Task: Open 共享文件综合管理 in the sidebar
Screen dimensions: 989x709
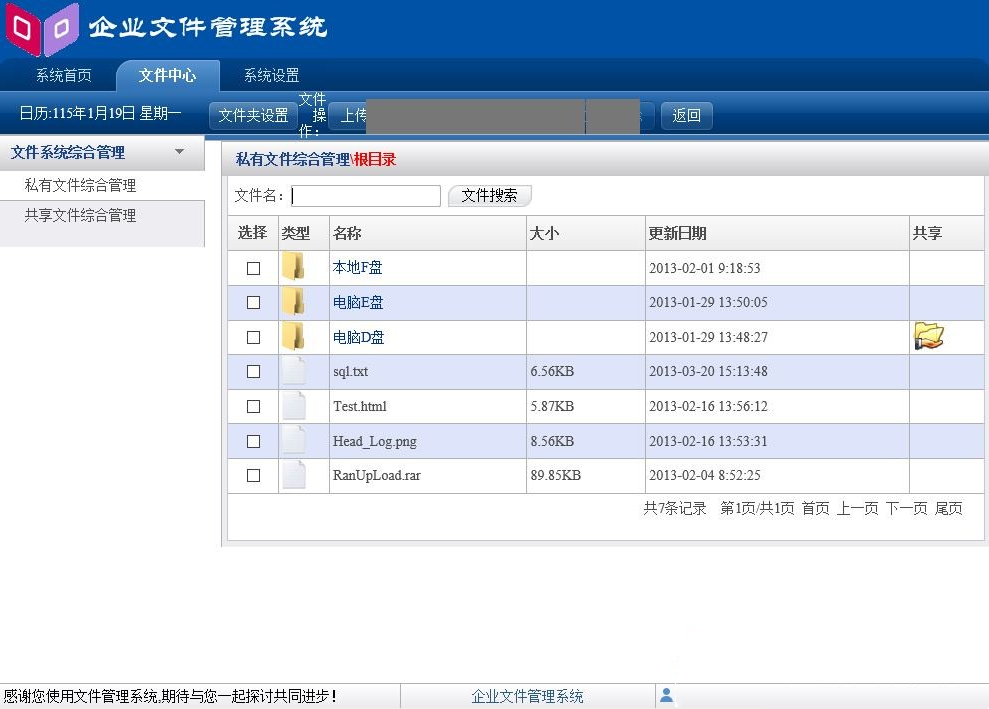Action: pos(80,216)
